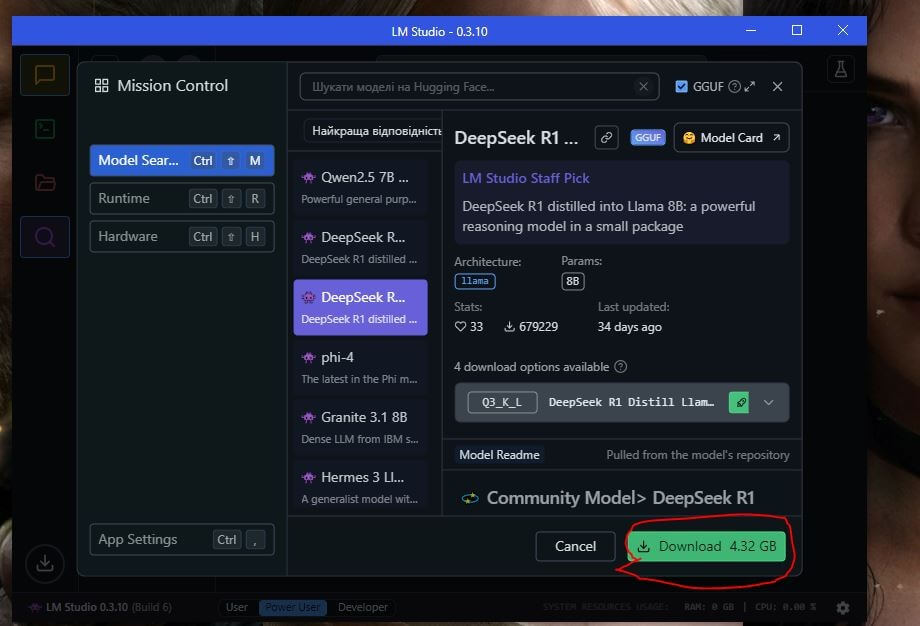
Task: Open the Найкраща відповідність sort dropdown
Action: pyautogui.click(x=373, y=130)
